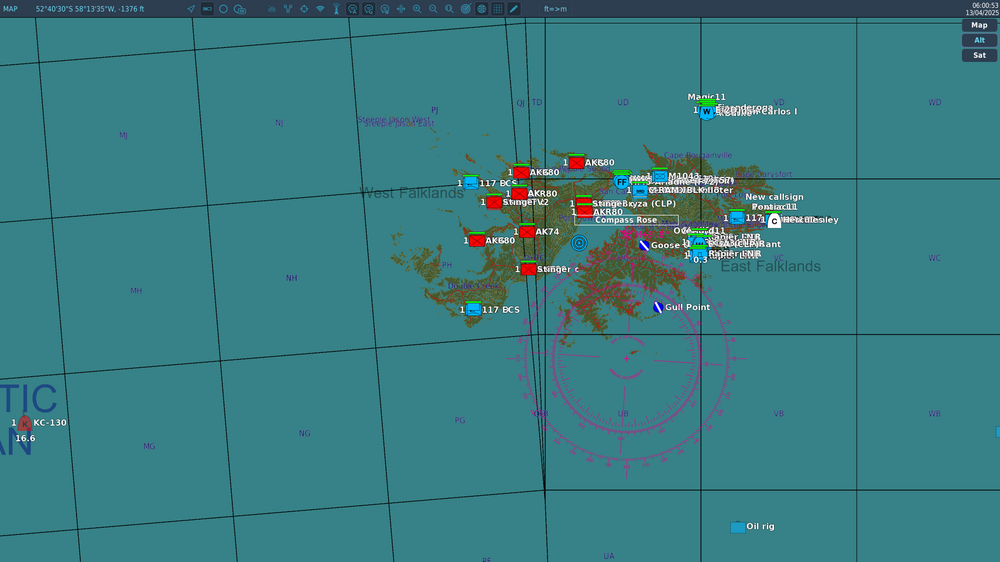The image size is (1000, 562).
Task: Click the New callsign label
Action: tap(774, 197)
